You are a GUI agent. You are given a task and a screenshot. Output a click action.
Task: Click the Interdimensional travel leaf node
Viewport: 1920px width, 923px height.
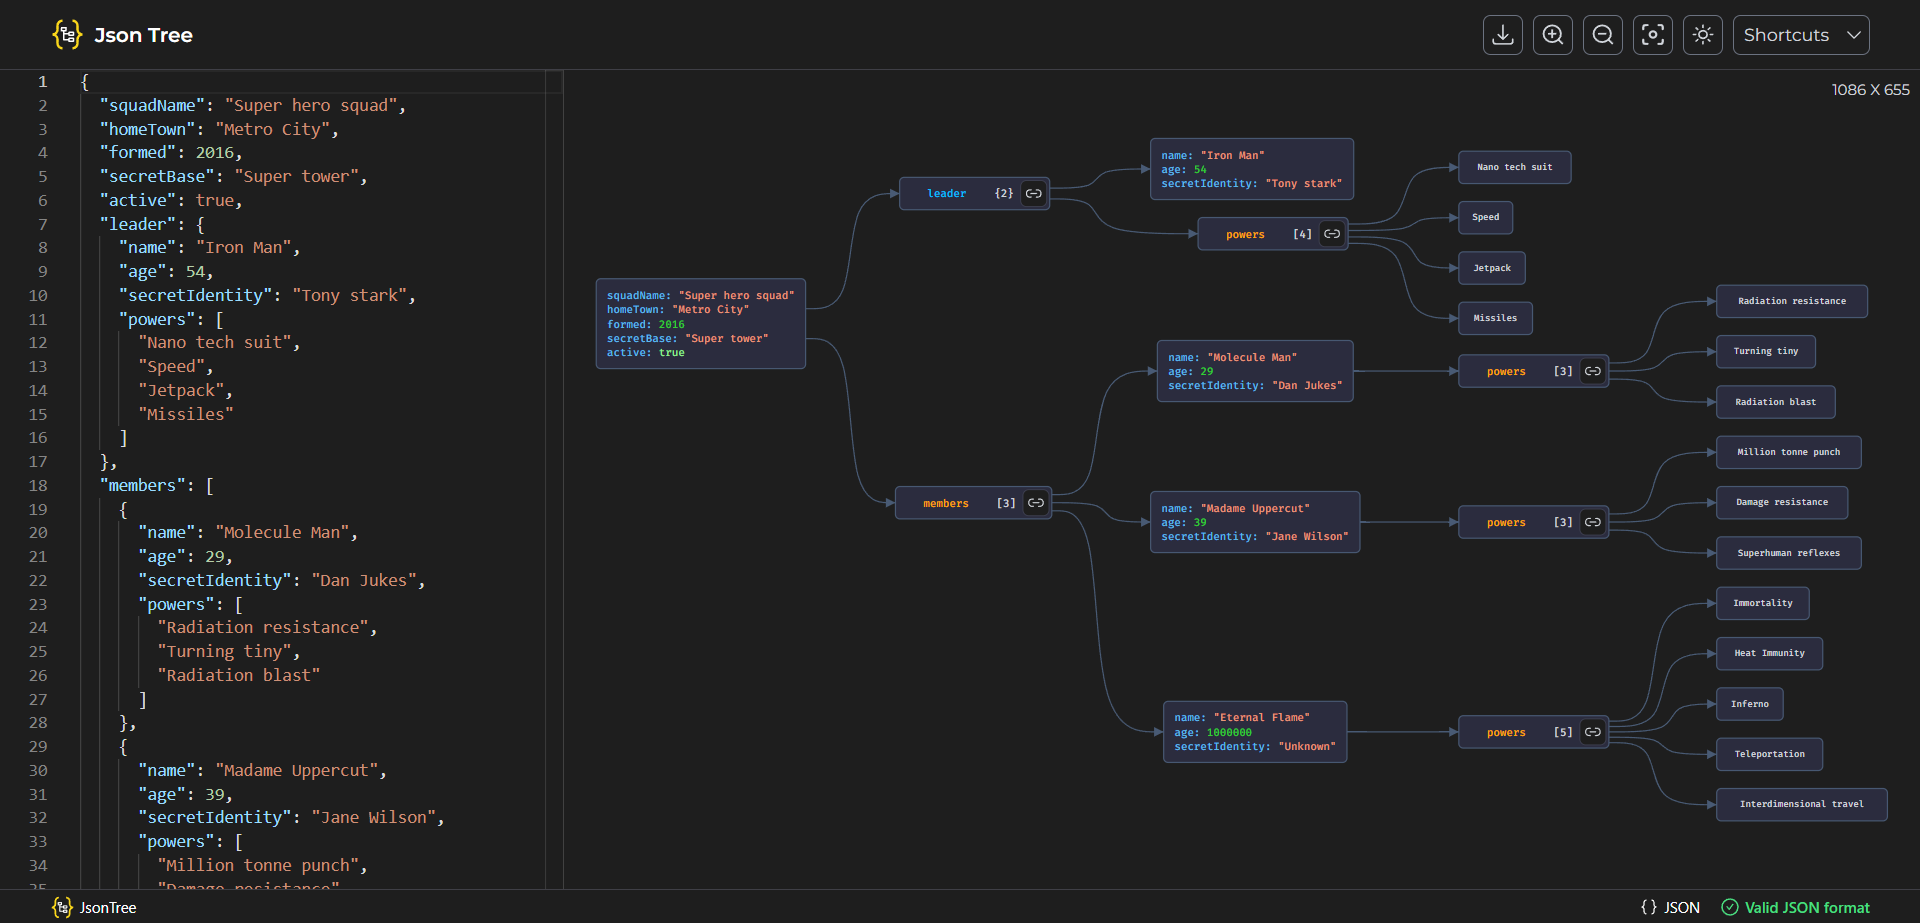click(1801, 804)
